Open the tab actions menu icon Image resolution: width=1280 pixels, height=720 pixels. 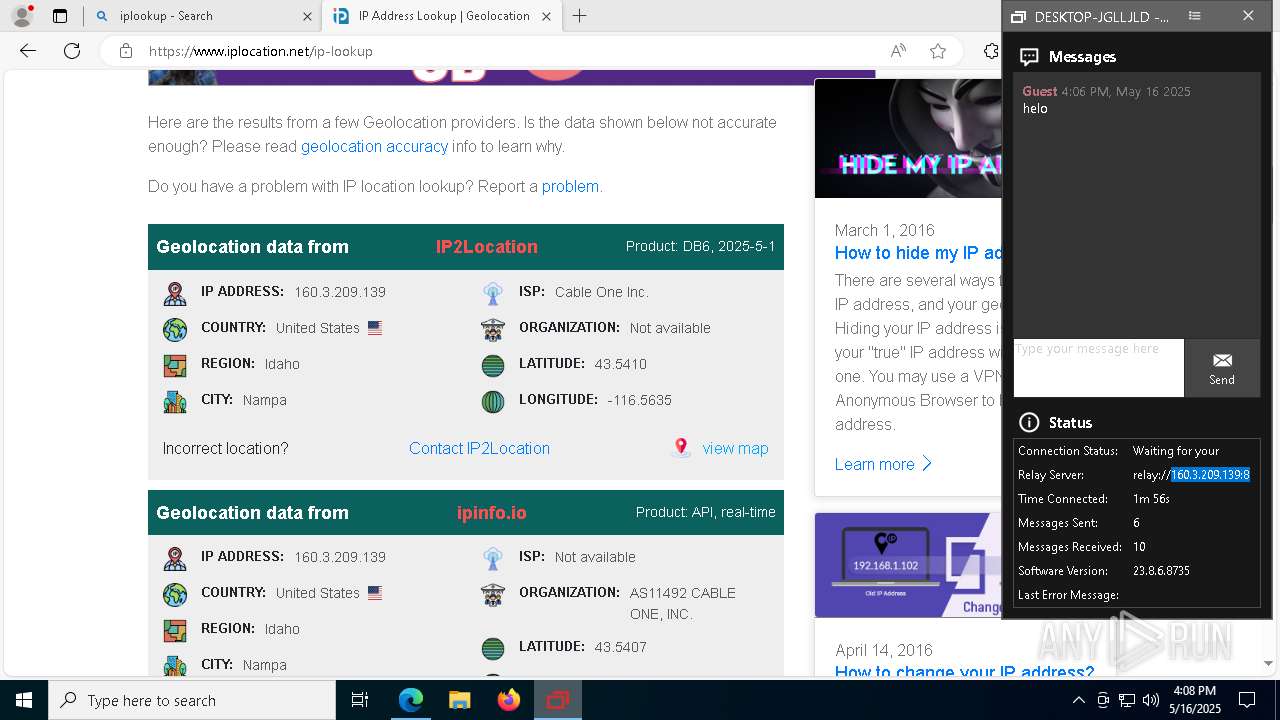(60, 16)
